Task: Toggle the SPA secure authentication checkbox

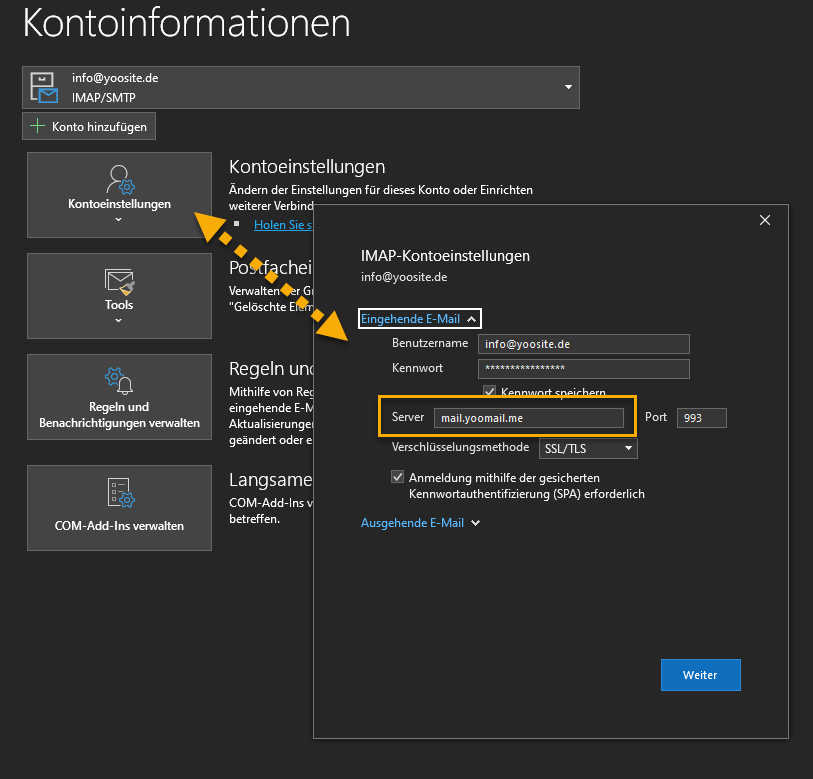Action: pyautogui.click(x=398, y=478)
